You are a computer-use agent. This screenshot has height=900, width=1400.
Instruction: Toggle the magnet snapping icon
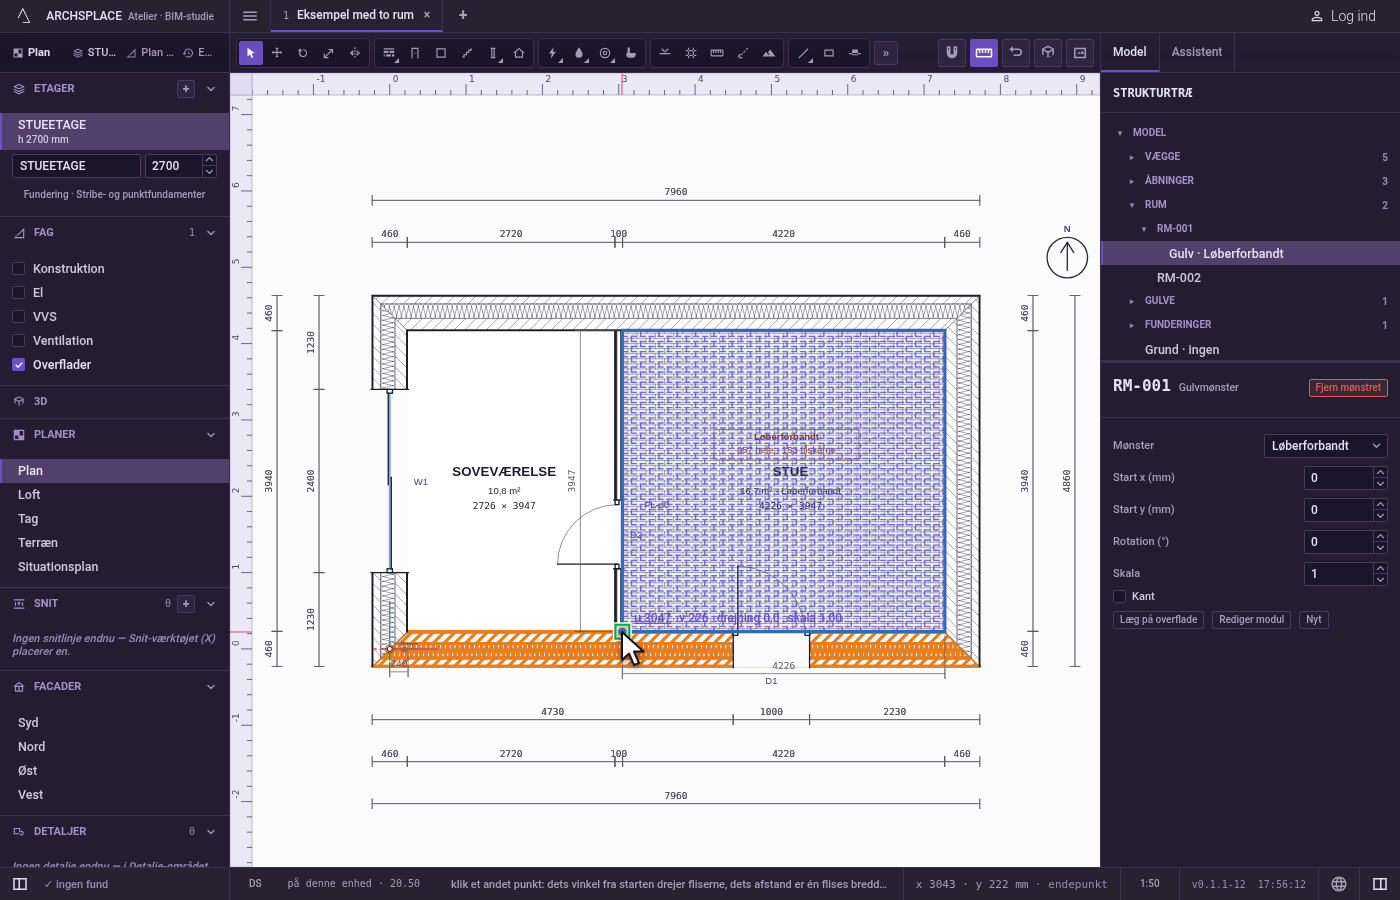point(952,53)
